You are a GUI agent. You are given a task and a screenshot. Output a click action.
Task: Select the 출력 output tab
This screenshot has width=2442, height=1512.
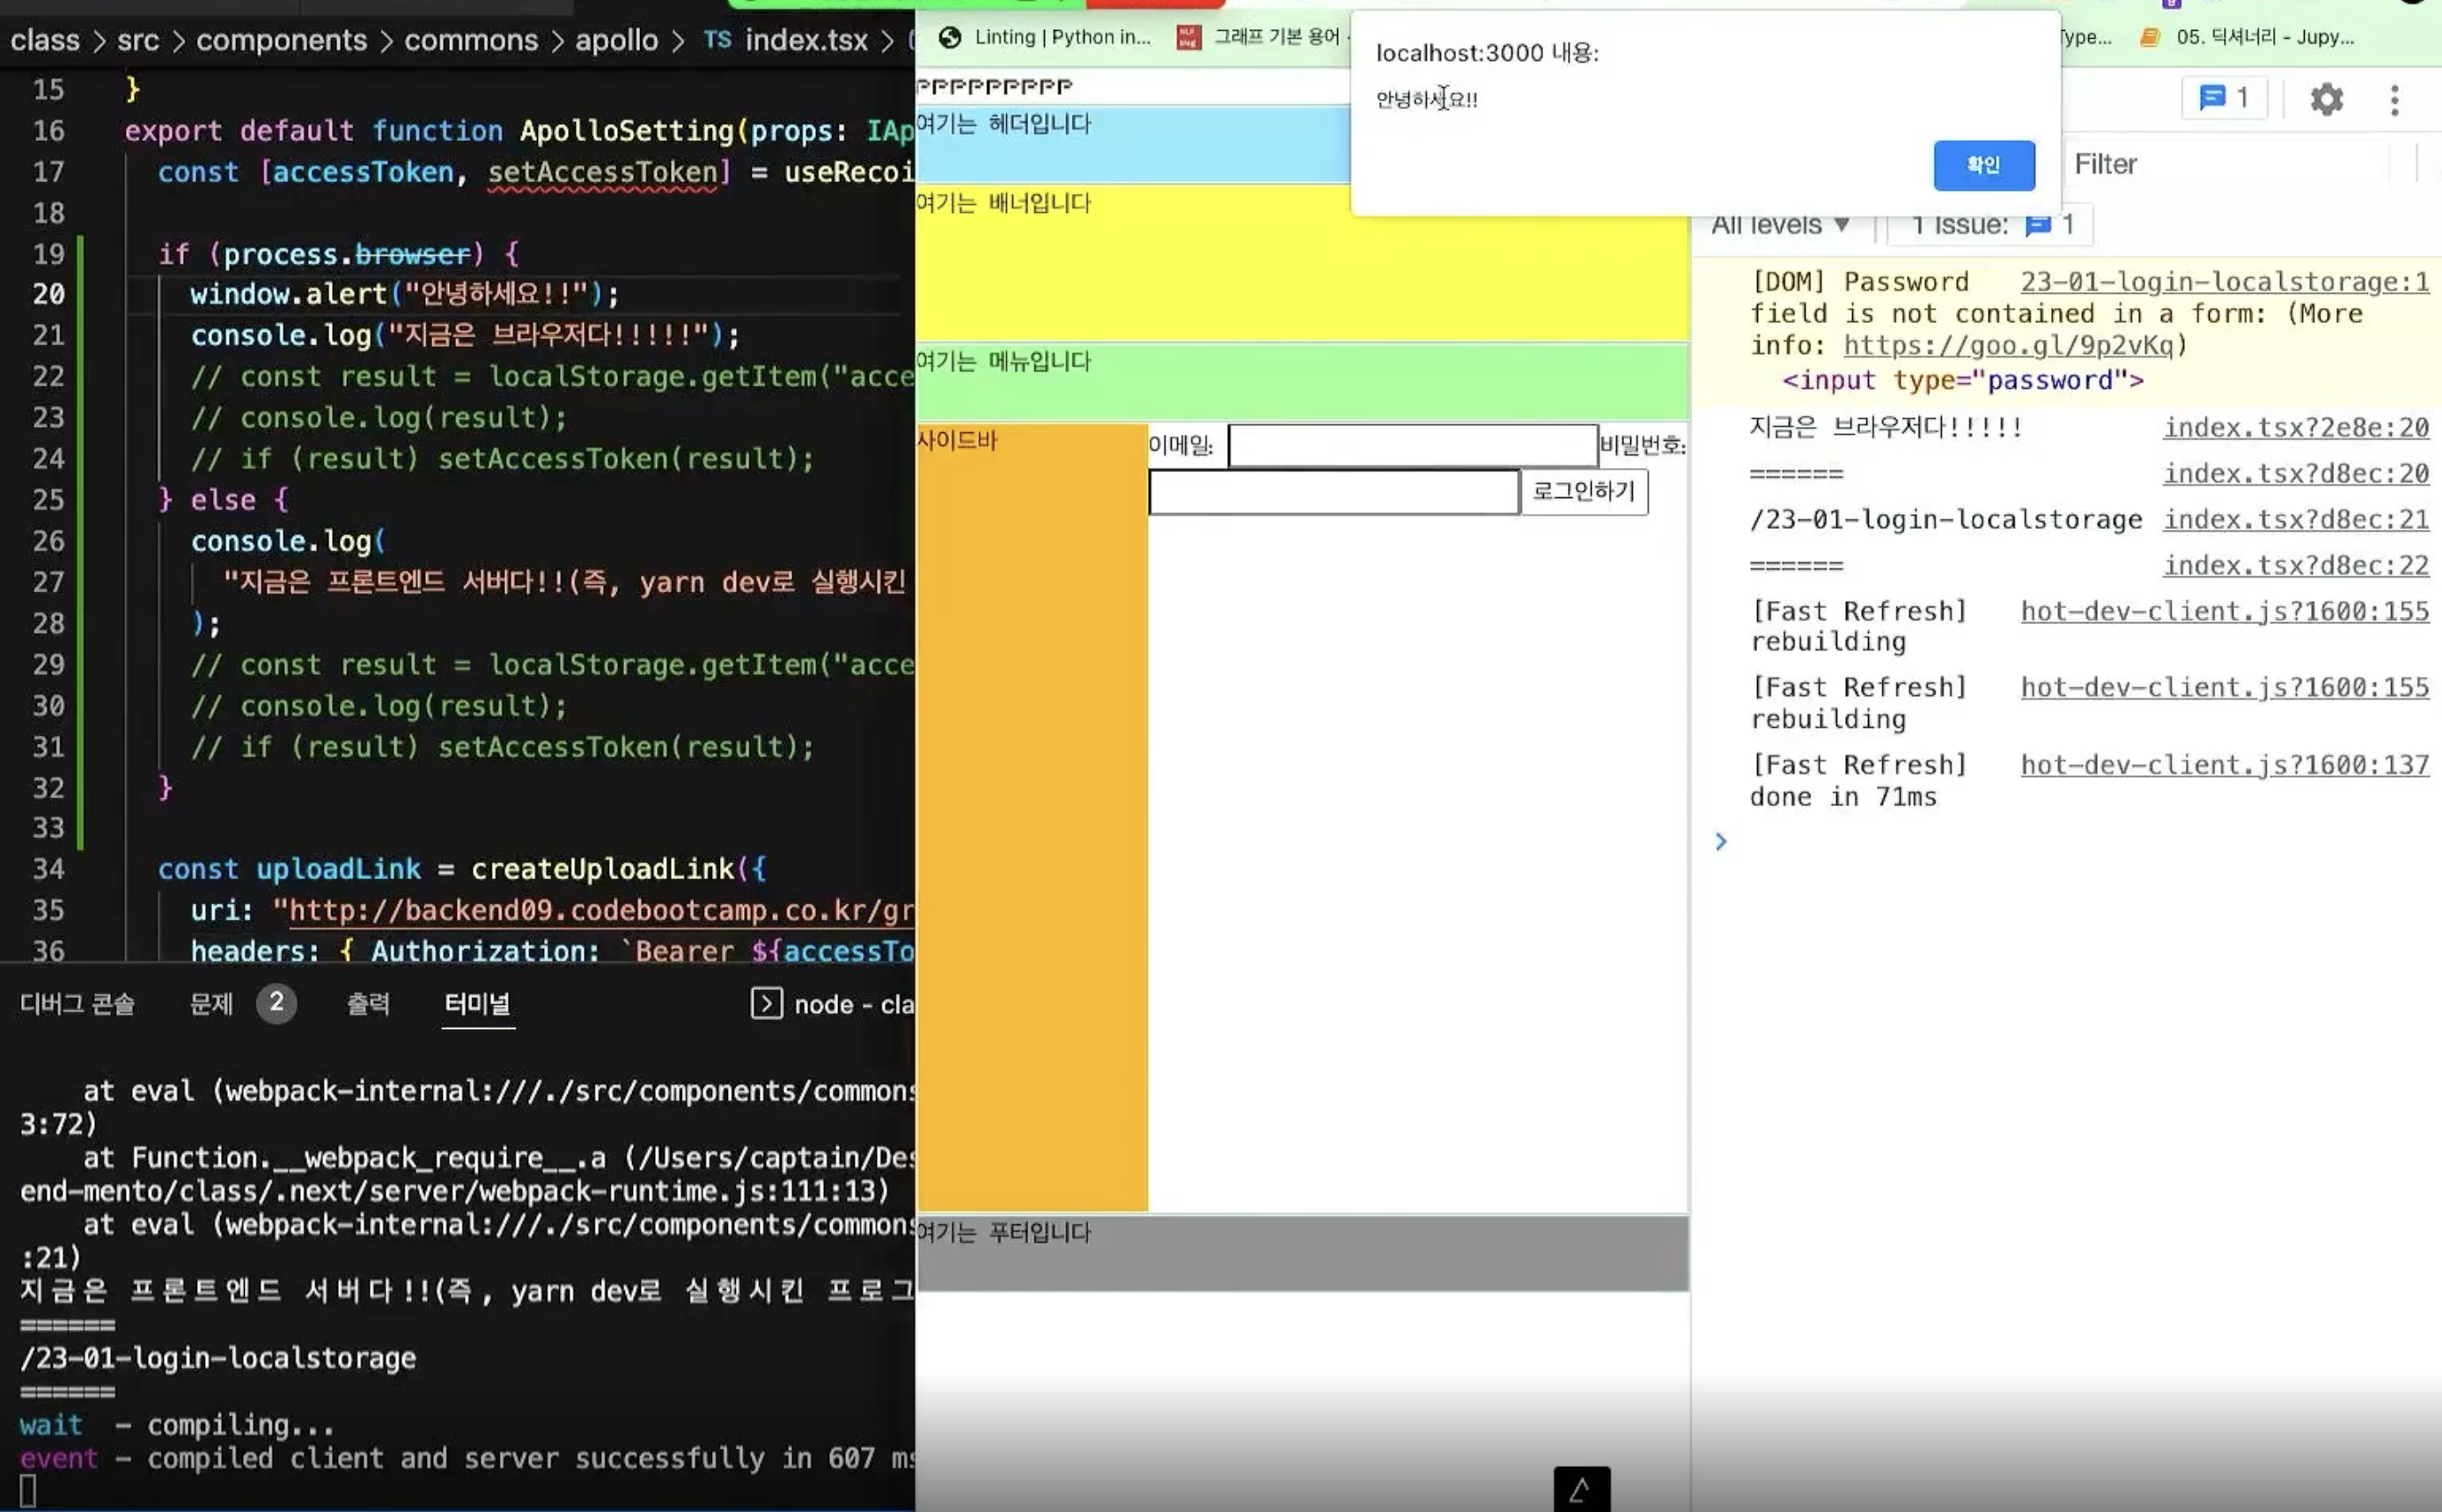368,1003
